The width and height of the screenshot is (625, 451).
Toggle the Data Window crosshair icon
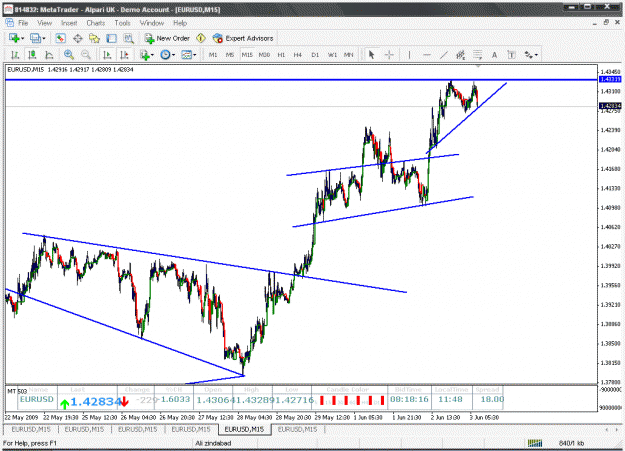coord(78,38)
